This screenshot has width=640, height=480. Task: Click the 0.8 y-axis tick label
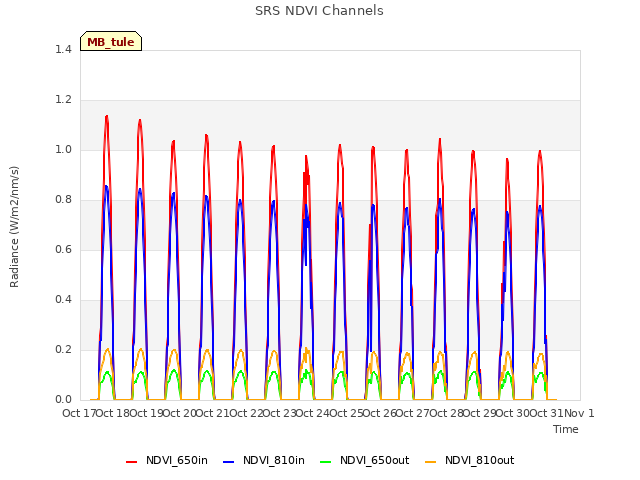pos(63,200)
